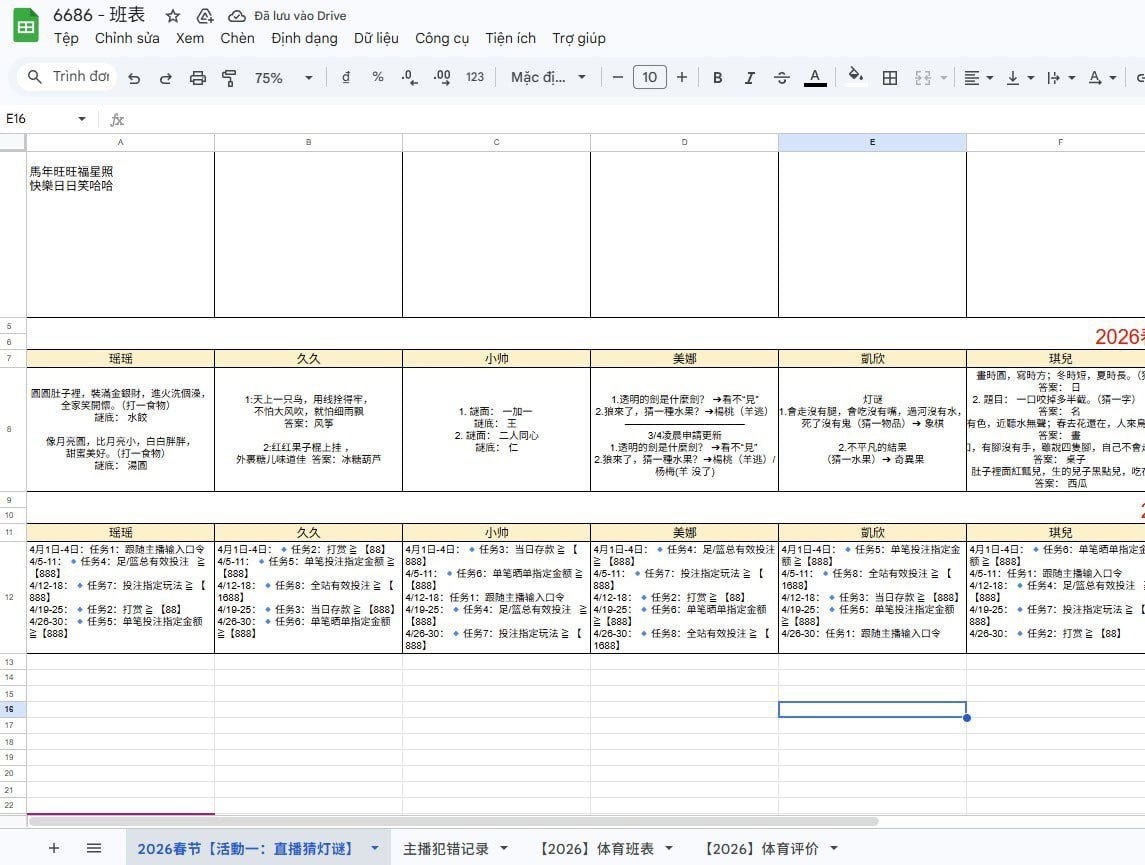Click the redo arrow icon
The height and width of the screenshot is (865, 1145).
tap(165, 78)
